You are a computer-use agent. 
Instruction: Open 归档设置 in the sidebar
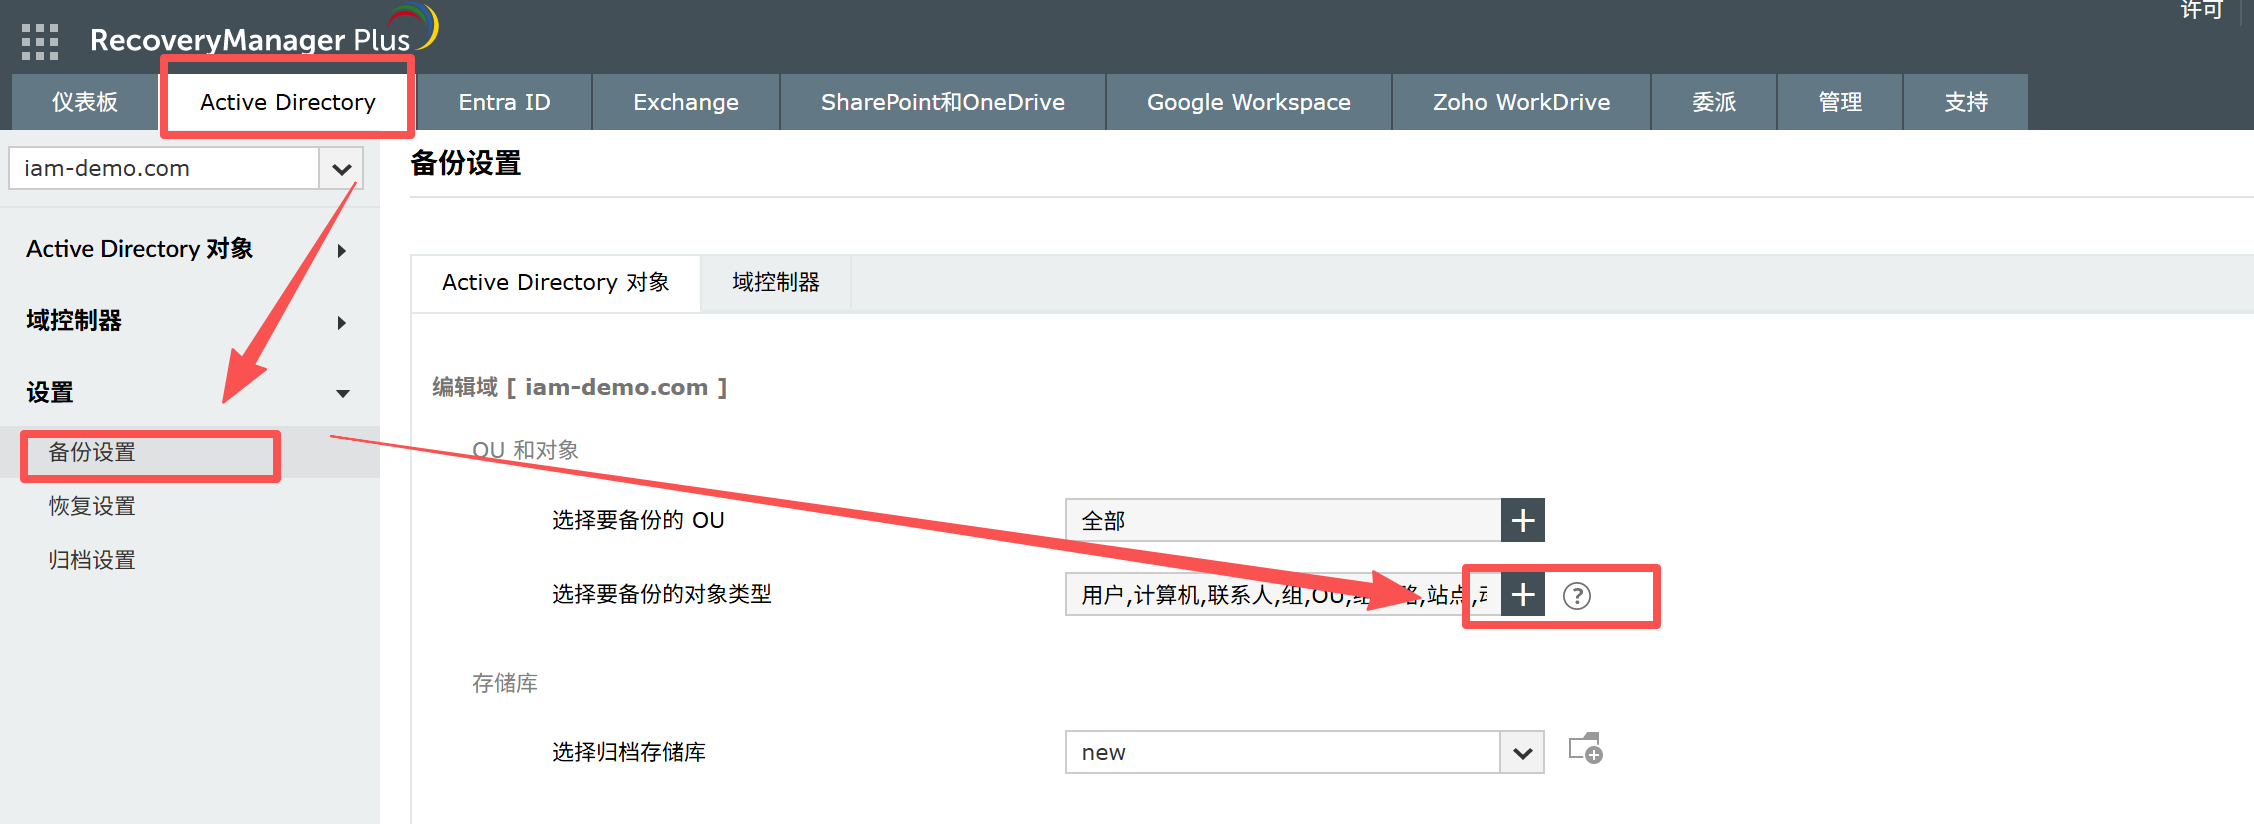[92, 560]
